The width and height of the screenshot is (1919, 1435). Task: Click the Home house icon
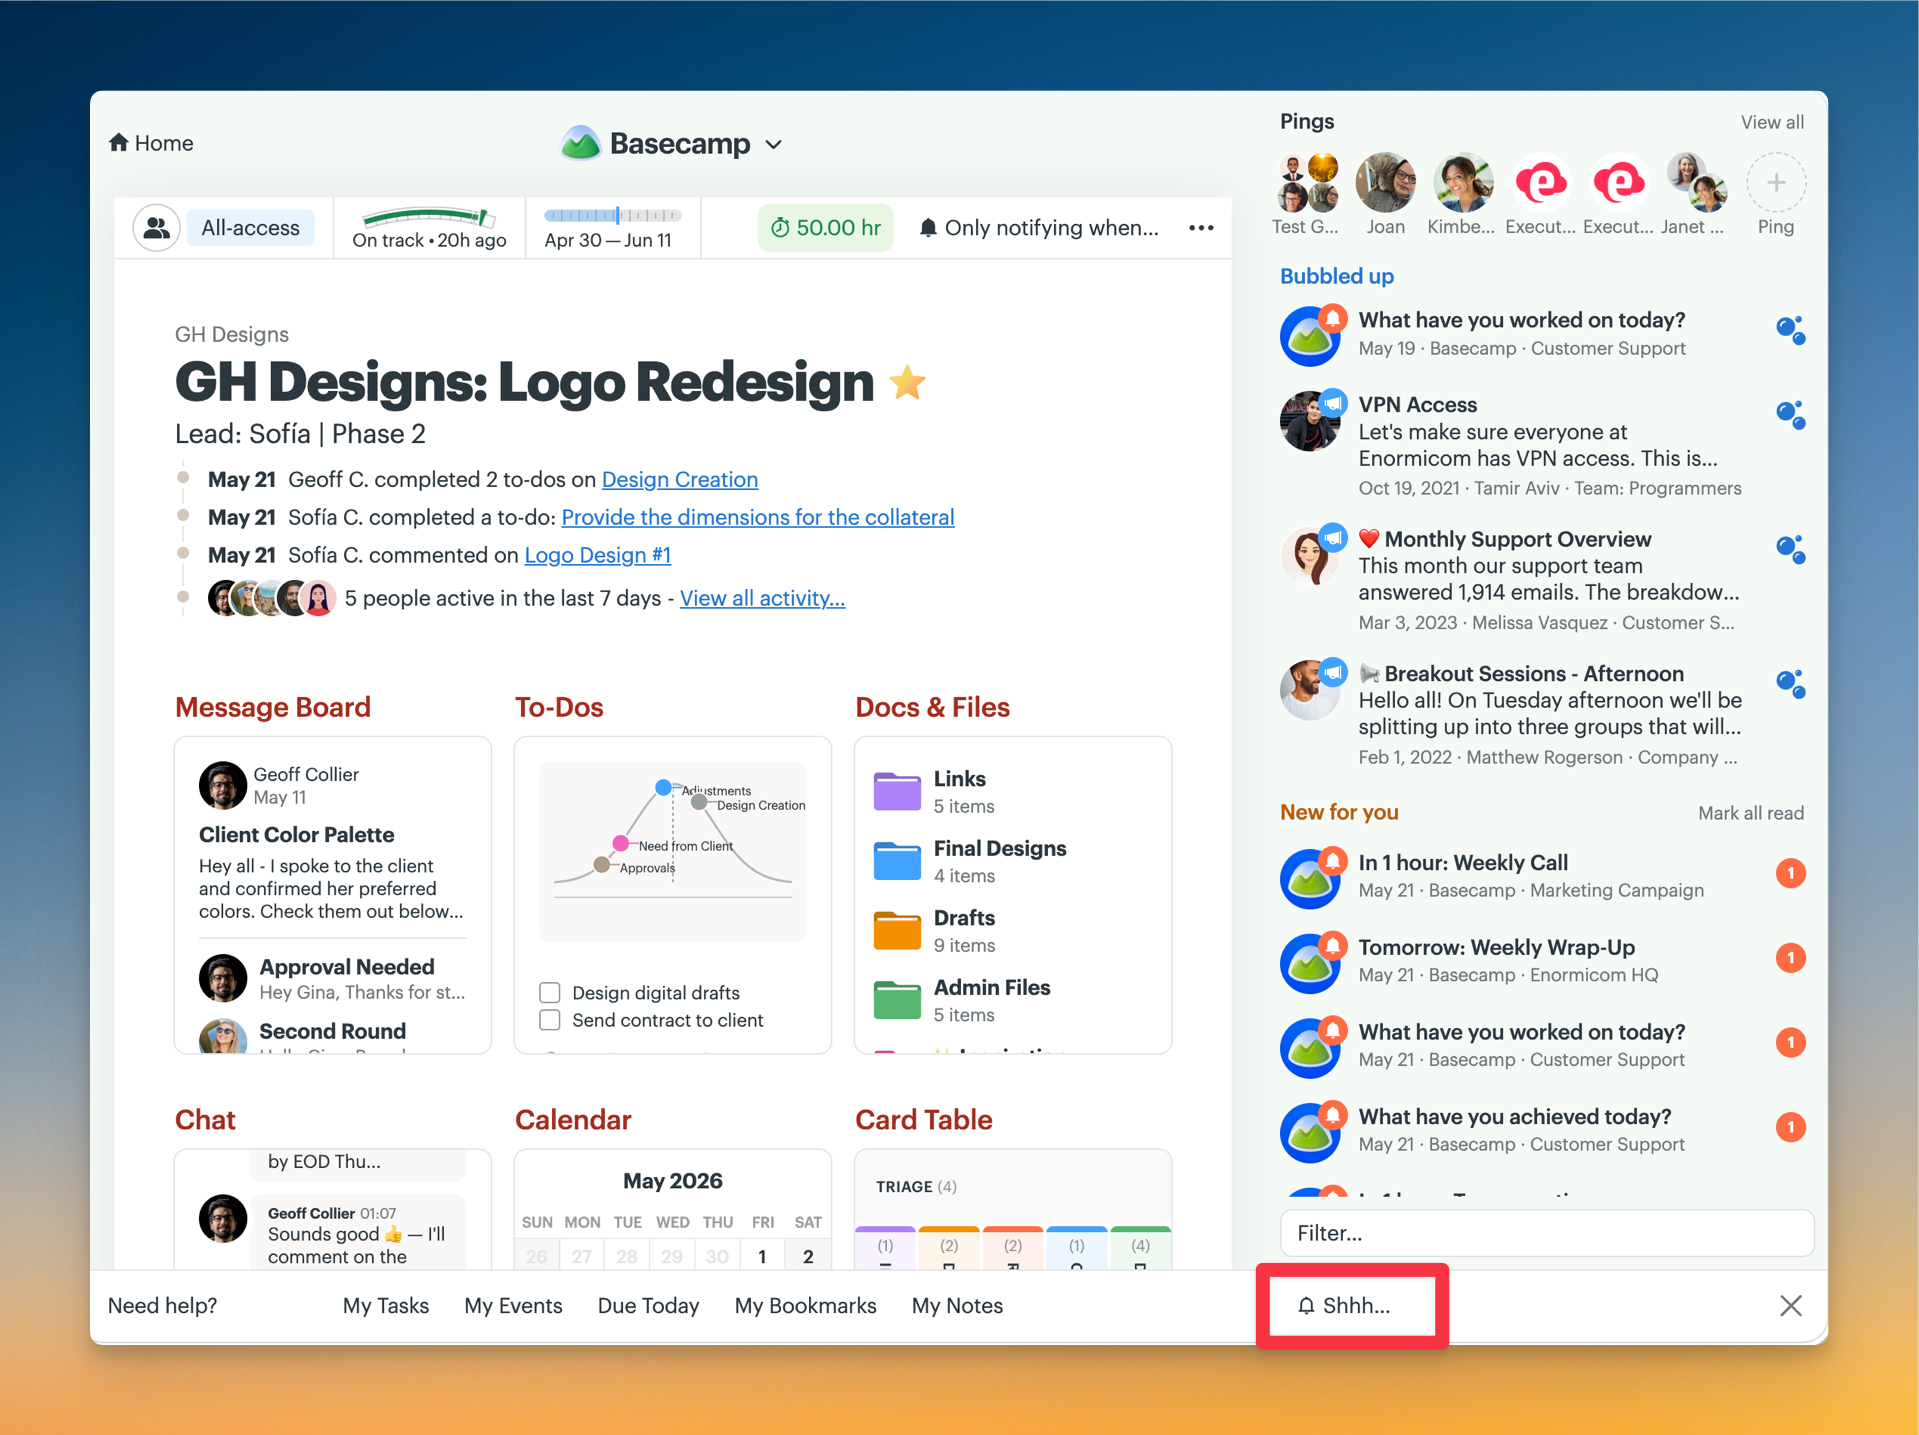tap(119, 142)
